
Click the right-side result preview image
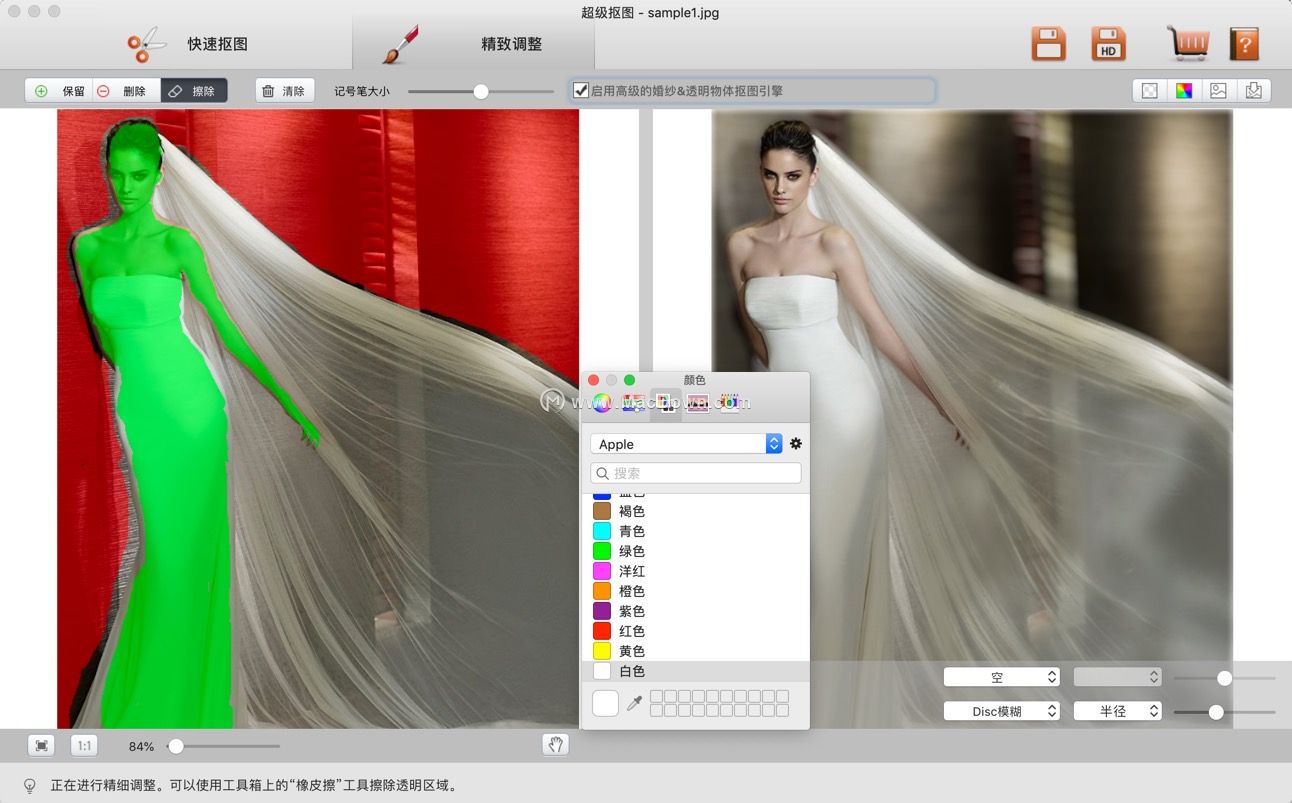pos(972,419)
